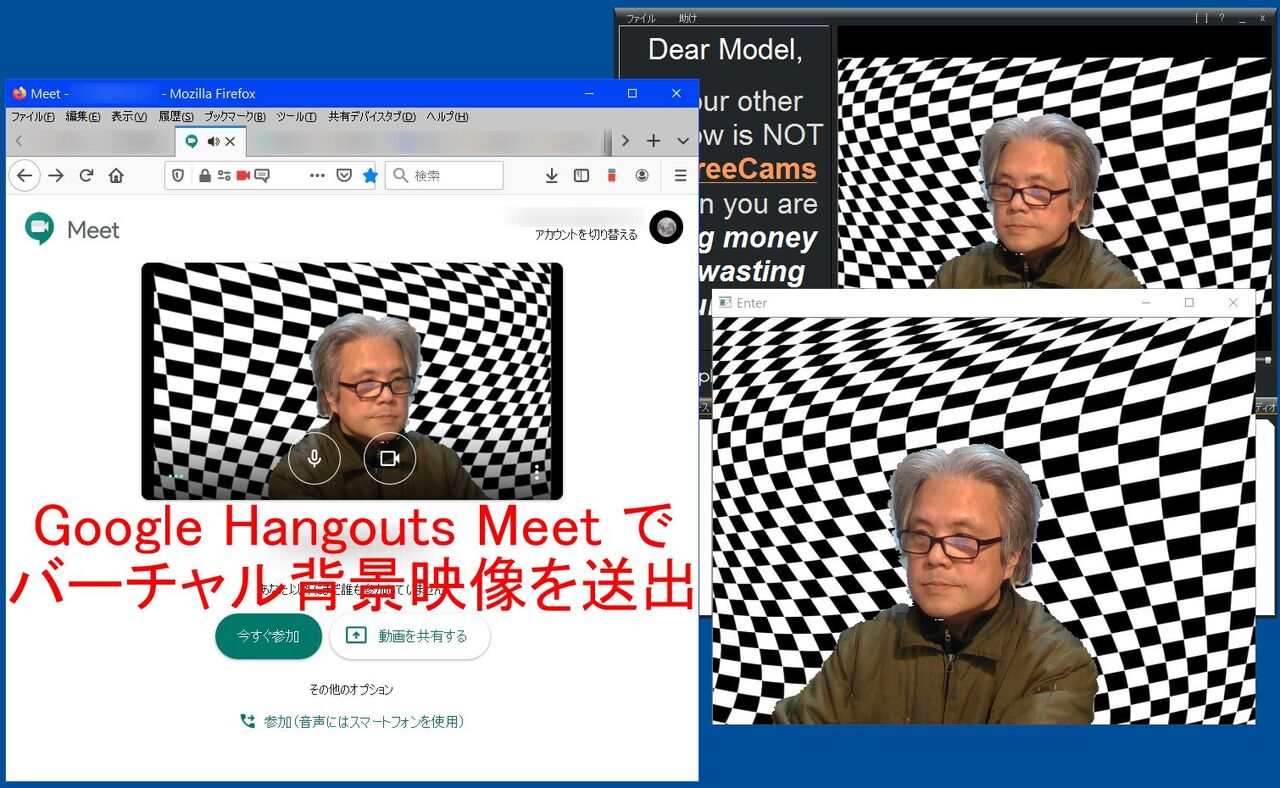
Task: Go back using Firefox's back arrow
Action: tap(24, 175)
